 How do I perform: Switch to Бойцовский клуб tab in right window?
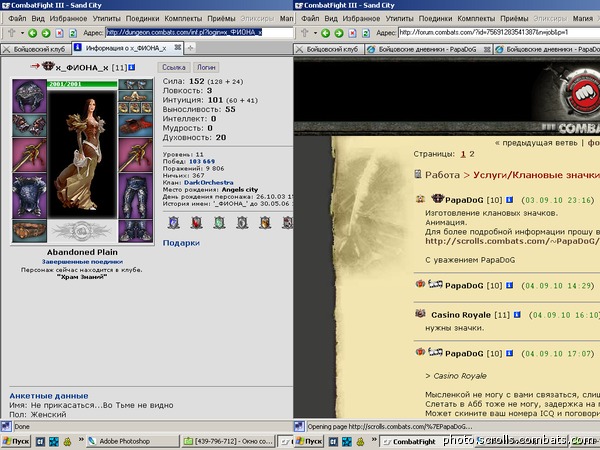(x=329, y=49)
